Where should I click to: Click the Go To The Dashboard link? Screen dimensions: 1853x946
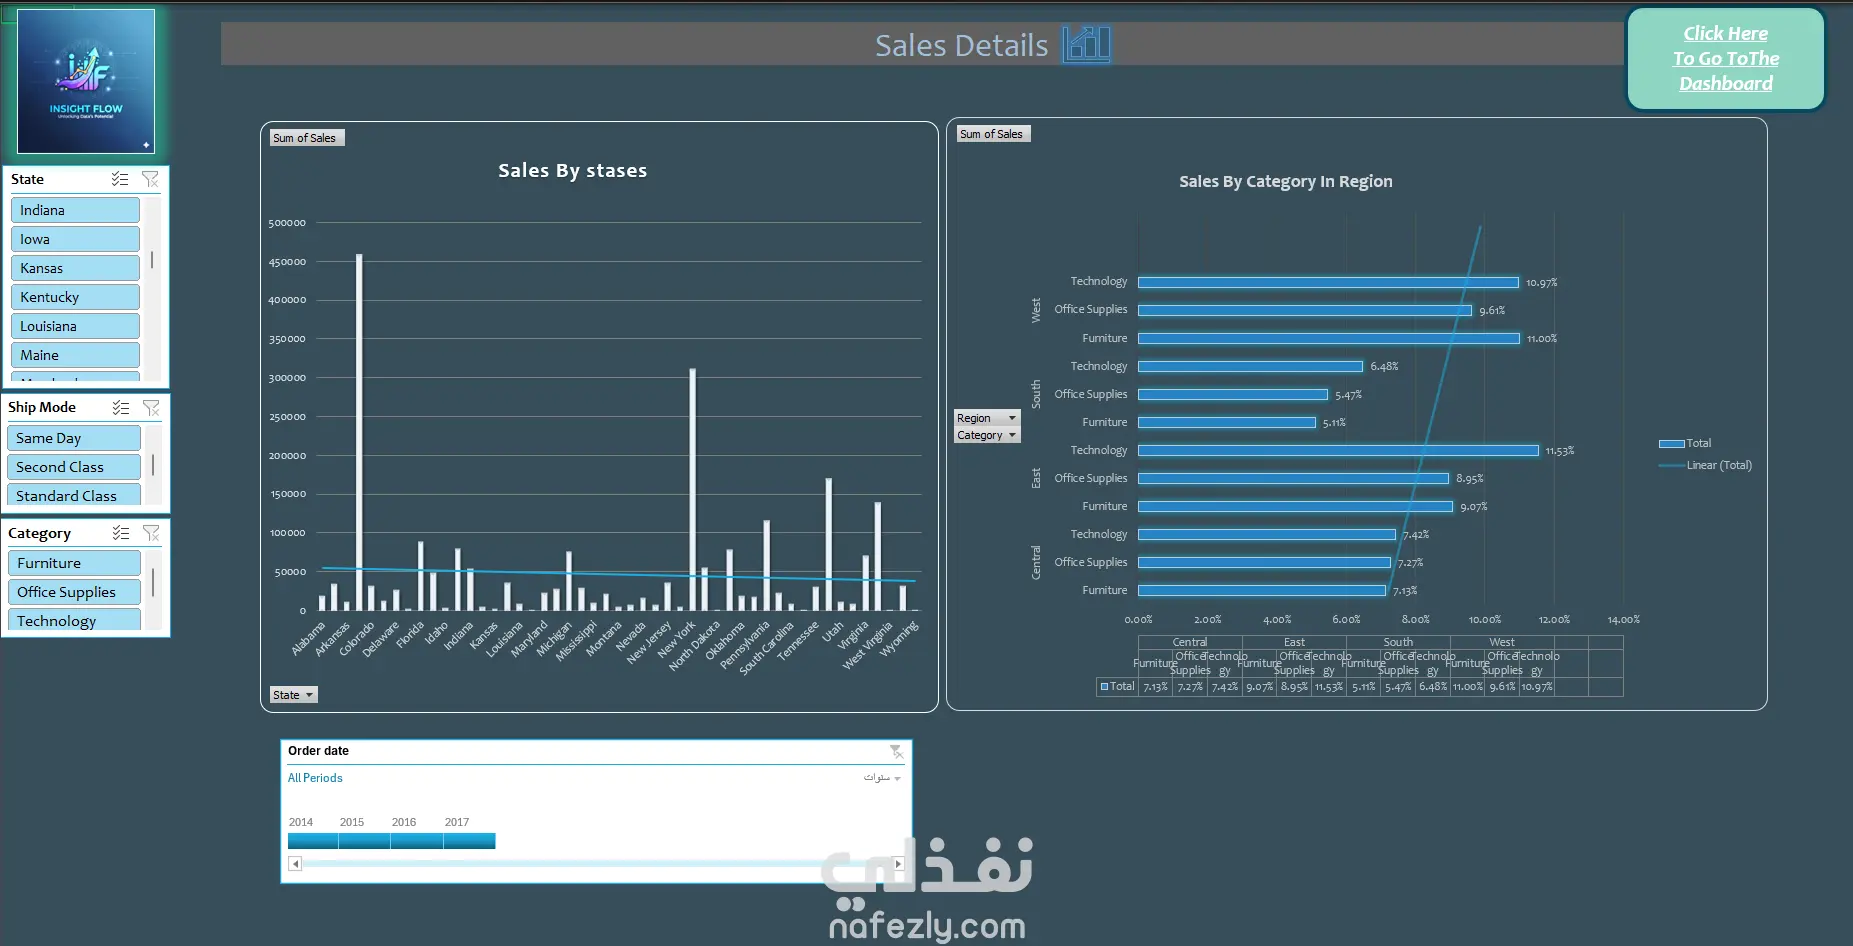(1726, 59)
